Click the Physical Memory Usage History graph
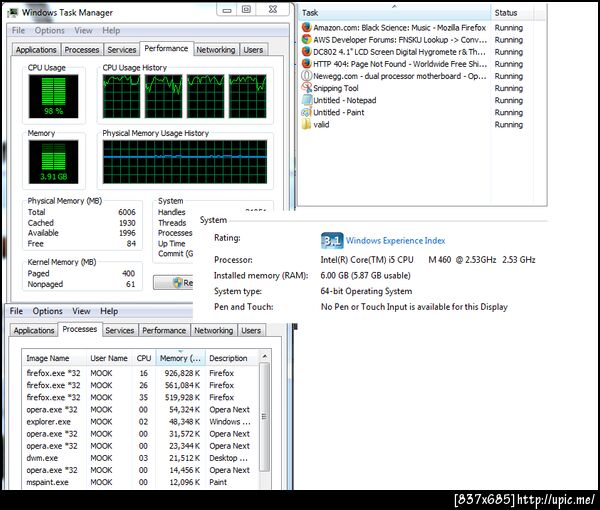600x510 pixels. pos(185,162)
